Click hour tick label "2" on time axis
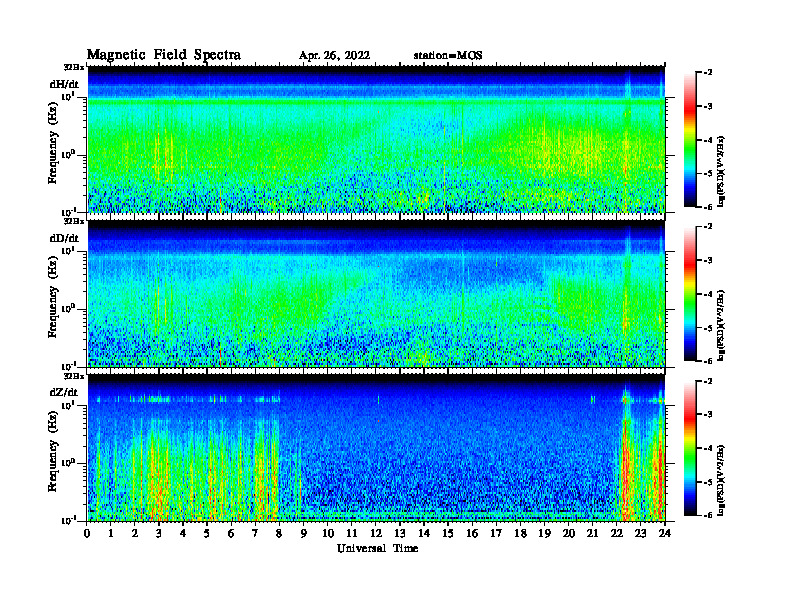The image size is (792, 612). (135, 534)
